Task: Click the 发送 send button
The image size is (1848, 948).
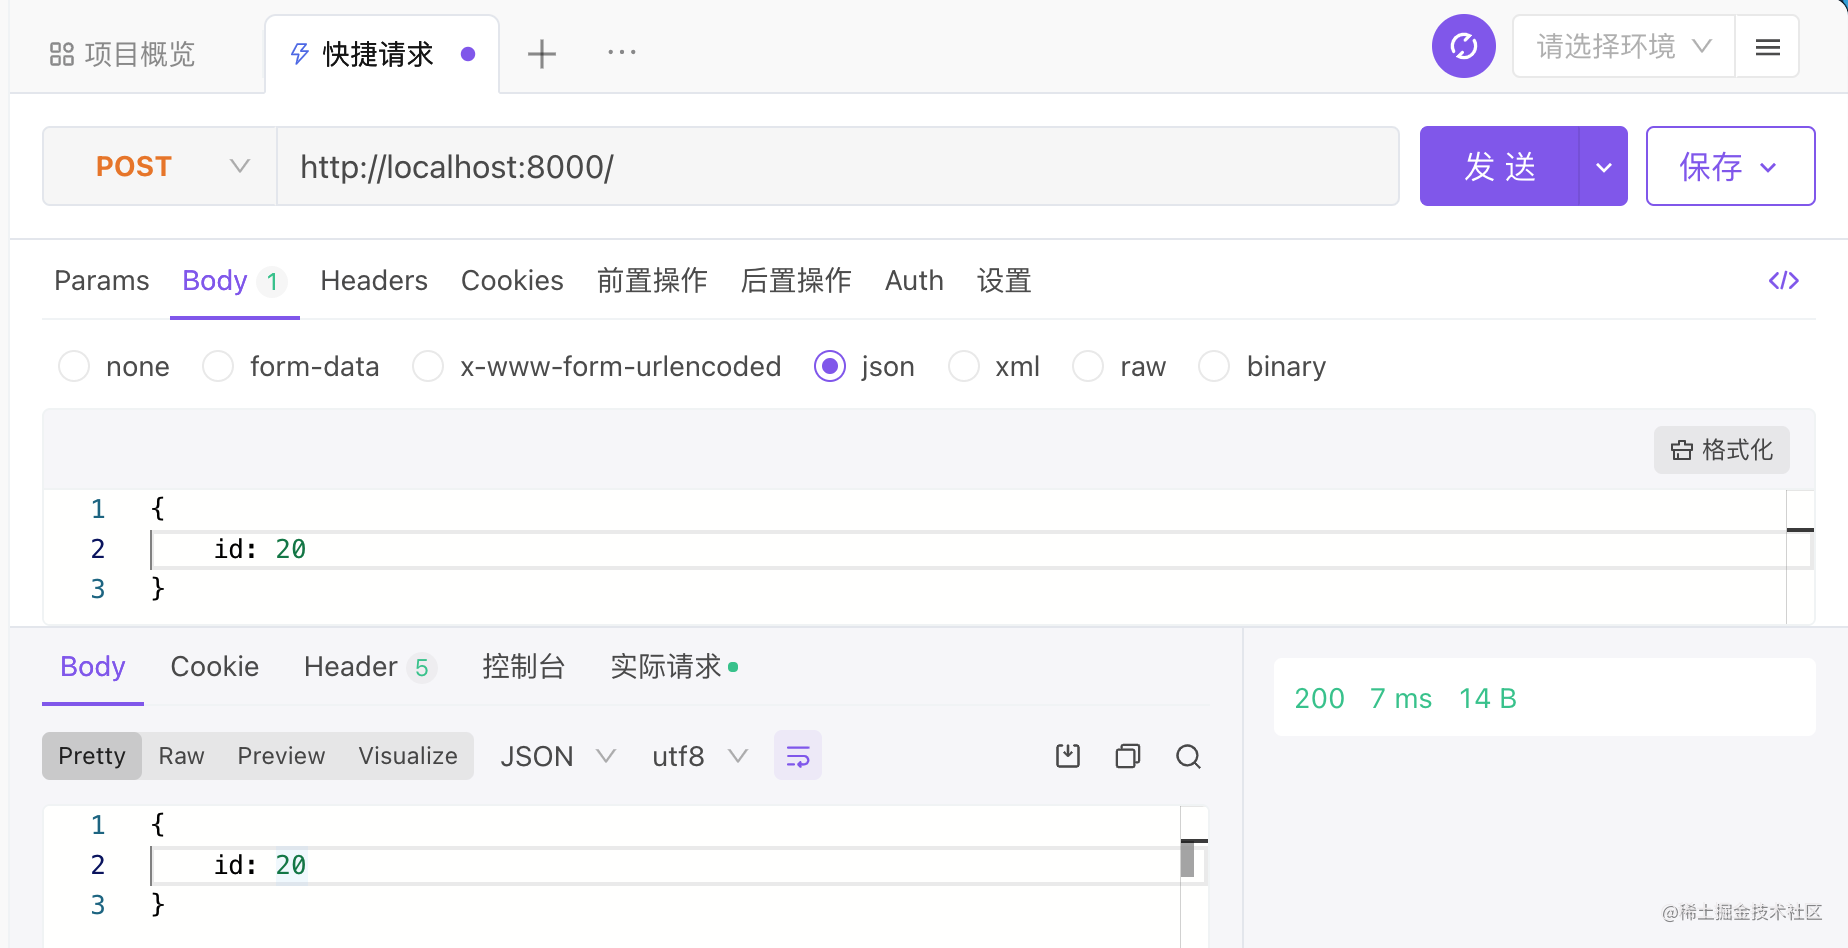Action: [x=1498, y=166]
